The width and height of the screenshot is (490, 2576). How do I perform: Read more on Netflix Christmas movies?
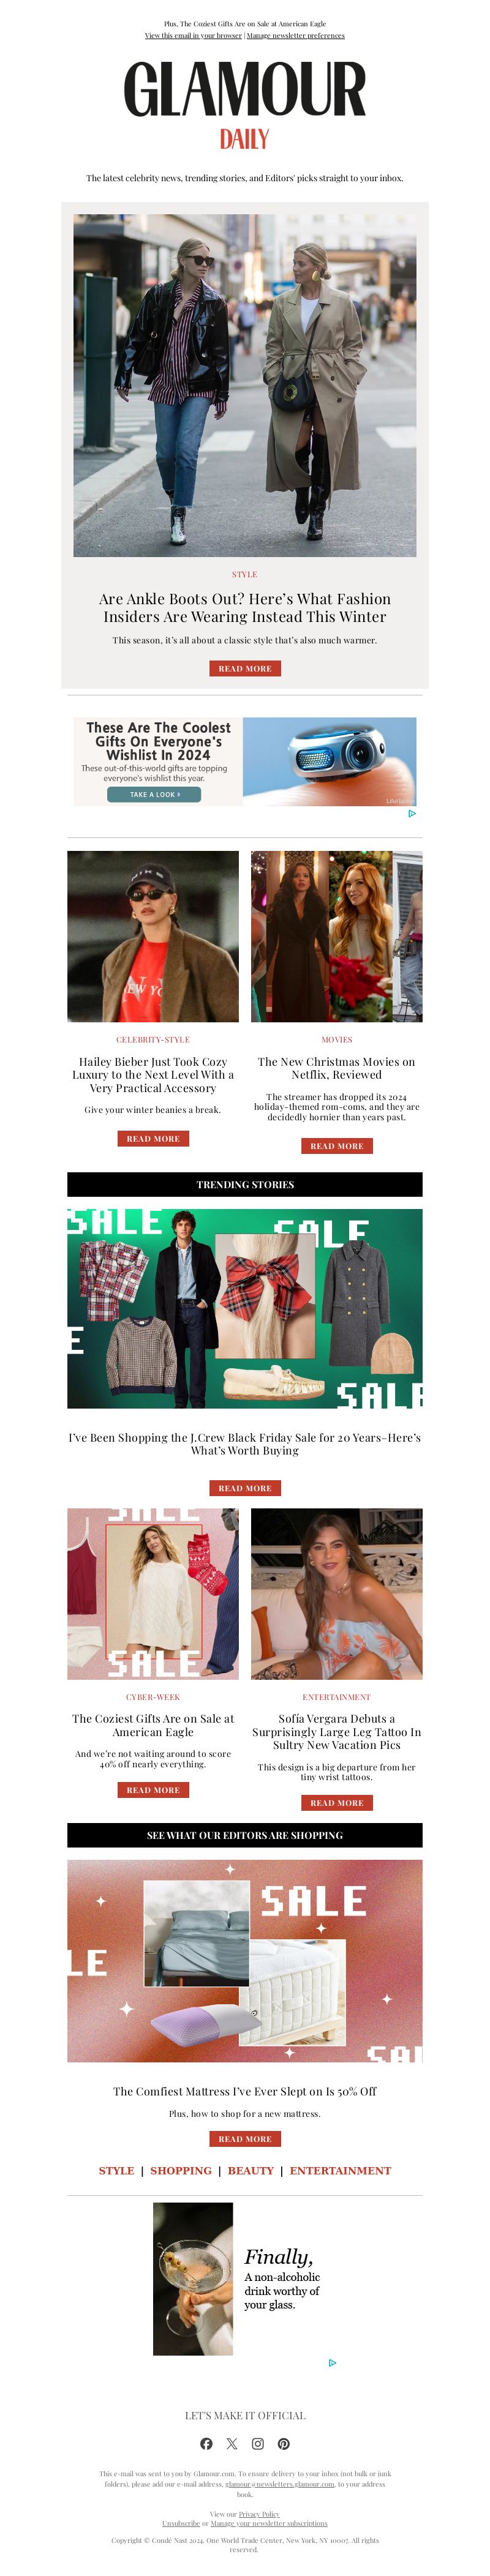337,1145
